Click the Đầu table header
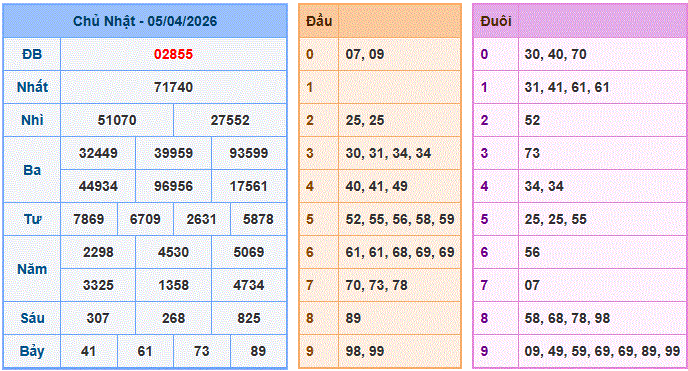 (319, 21)
